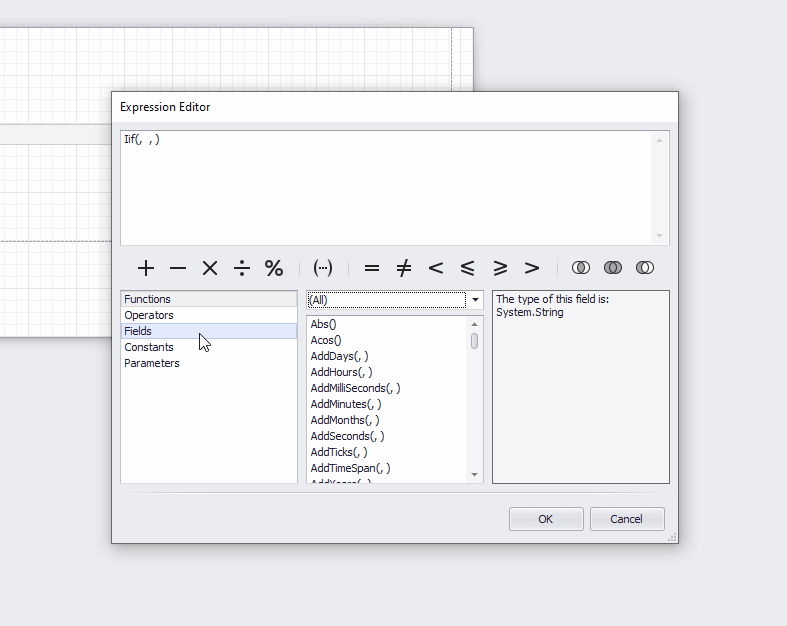Insert the Not logical operator icon
Screen dimensions: 787x626
[x=645, y=268]
